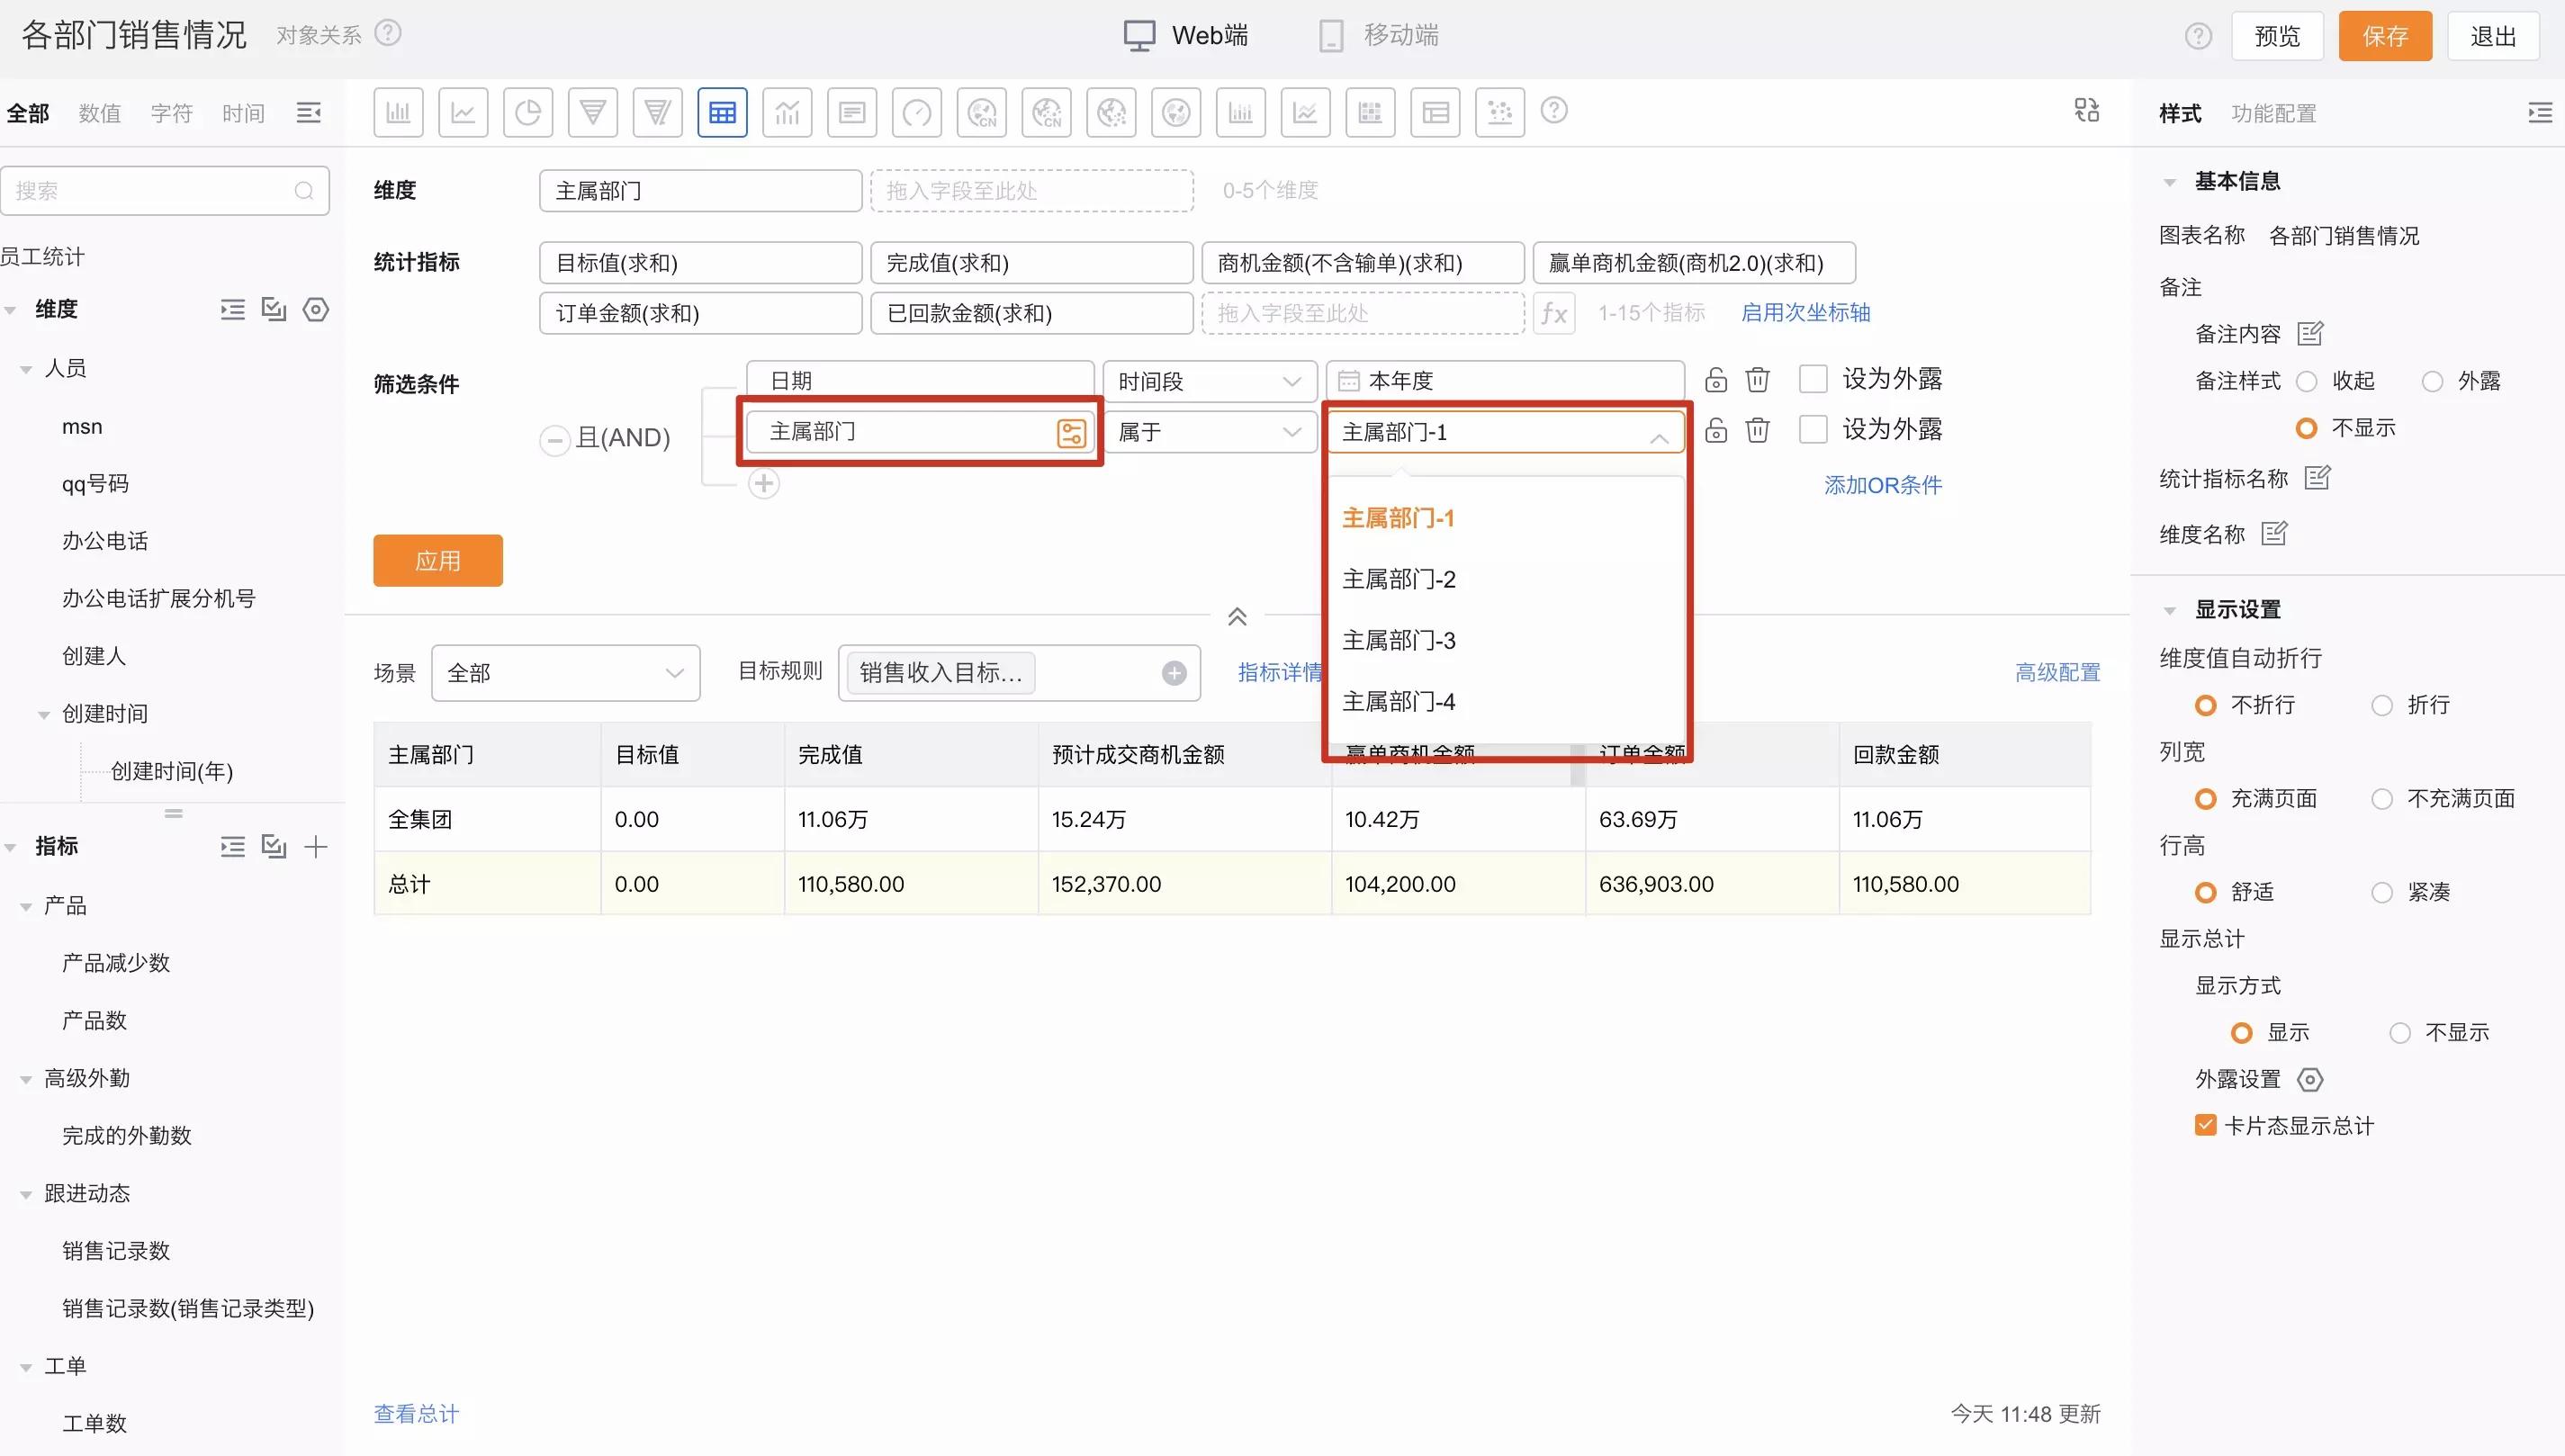Delete the 日期 filter with trash icon
This screenshot has width=2565, height=1456.
tap(1758, 380)
